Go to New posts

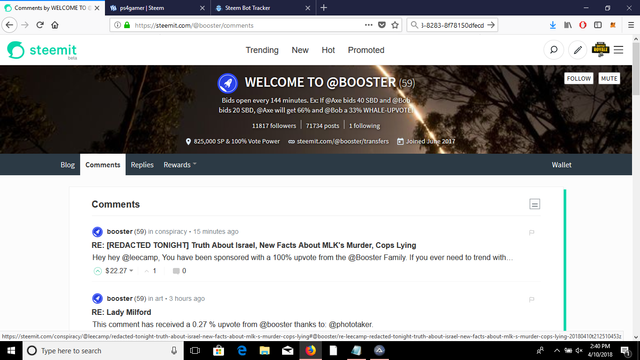[x=300, y=50]
